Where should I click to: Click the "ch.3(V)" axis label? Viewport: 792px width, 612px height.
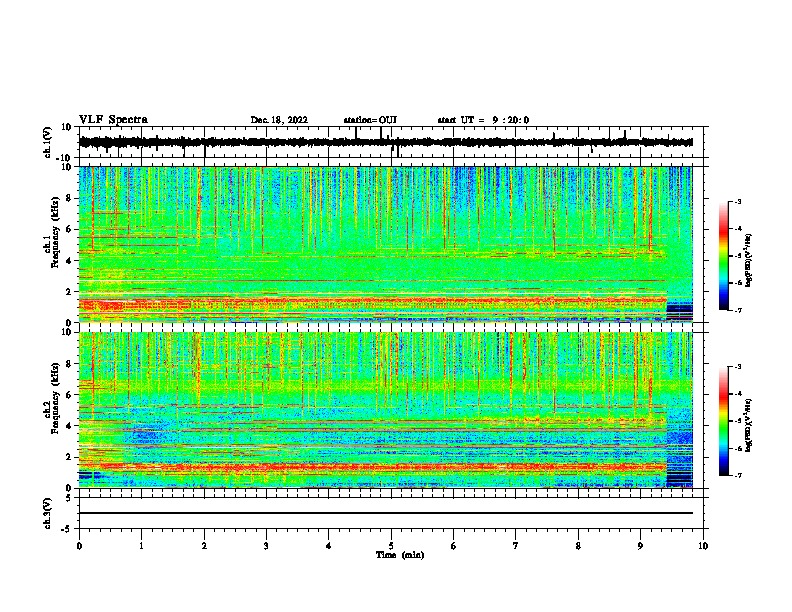point(48,513)
